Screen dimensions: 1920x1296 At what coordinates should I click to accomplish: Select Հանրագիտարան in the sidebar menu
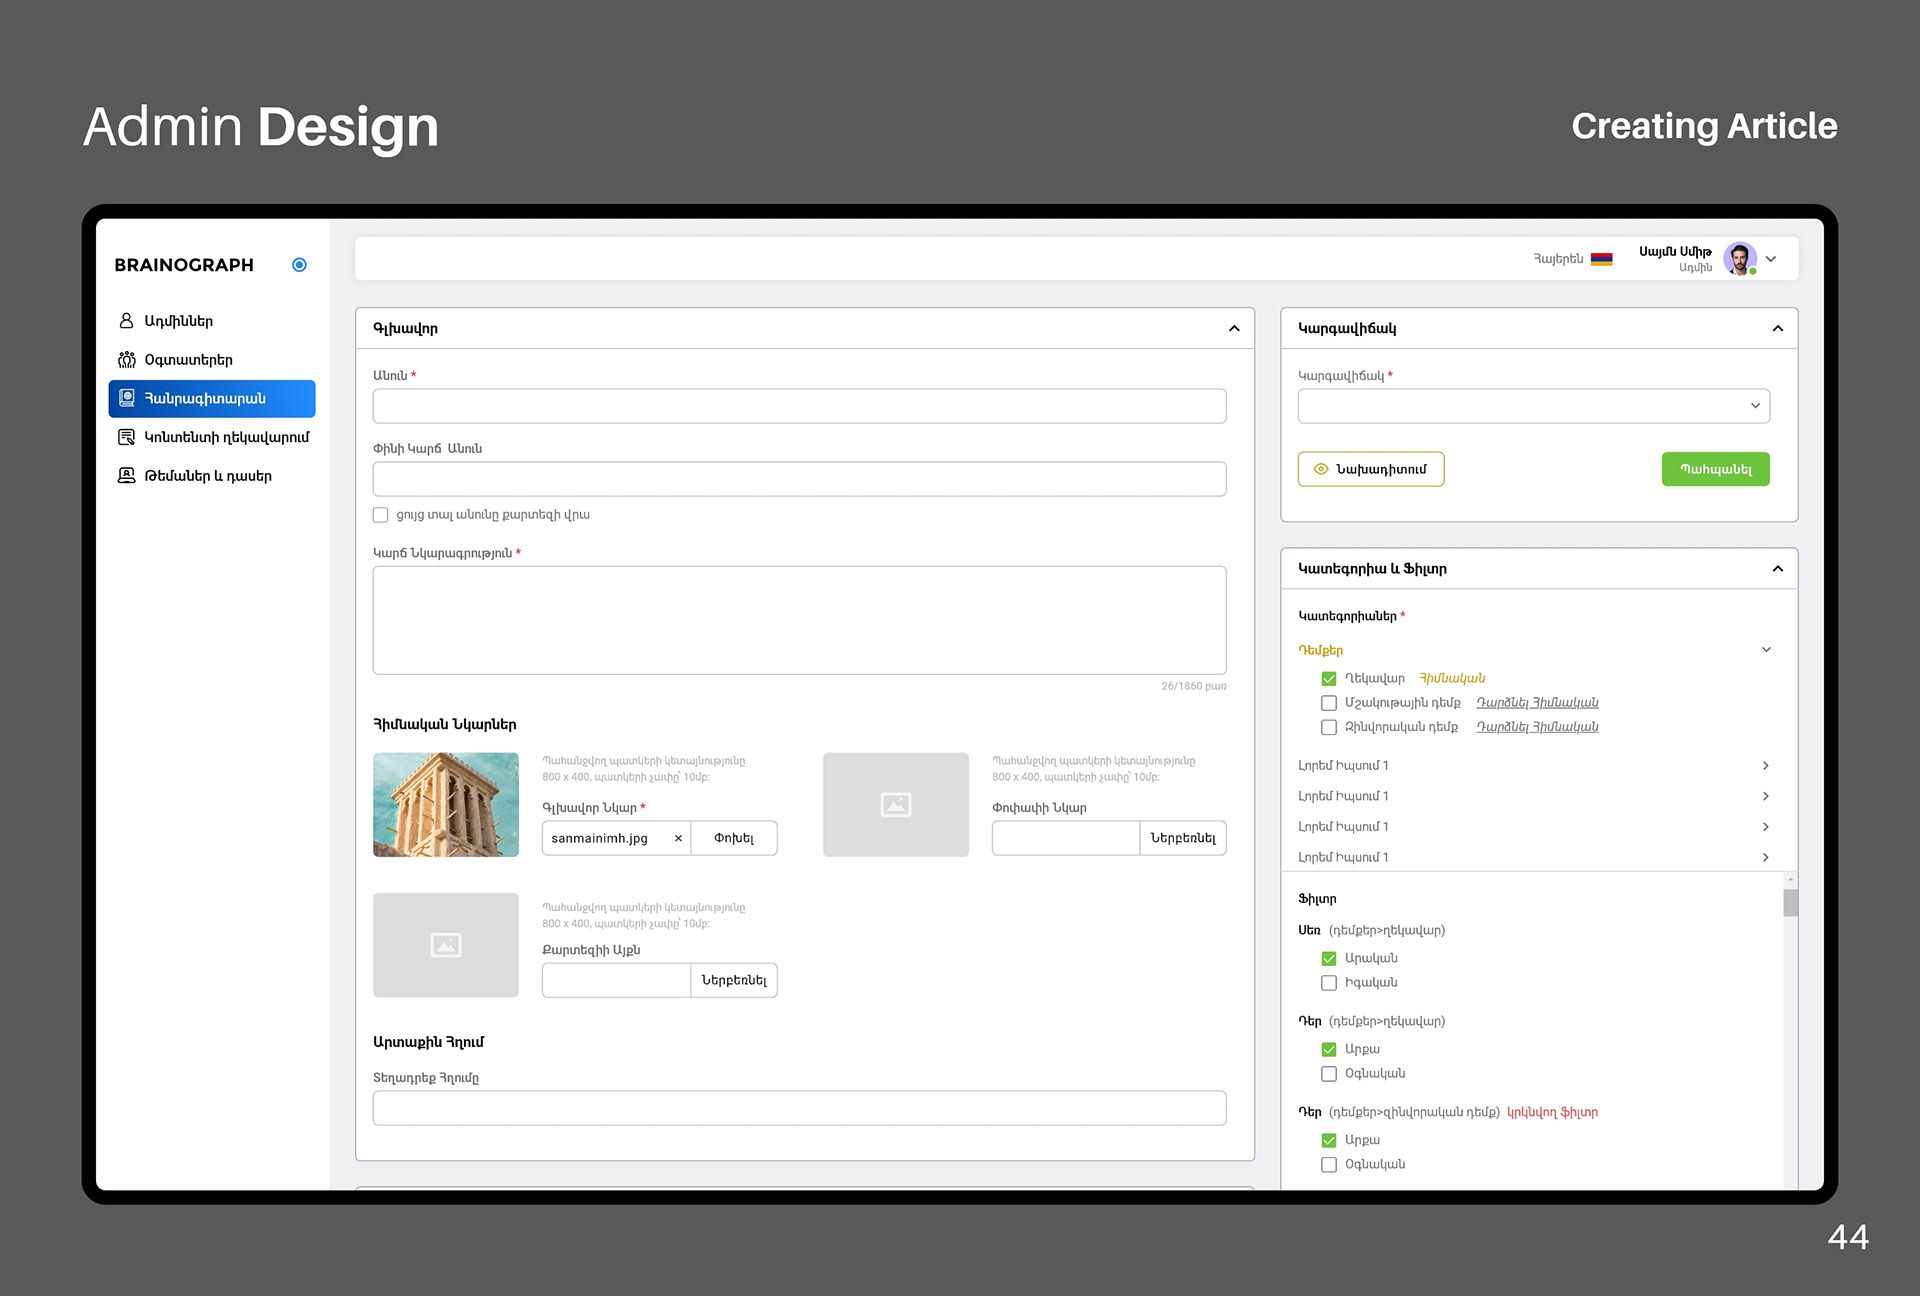click(x=212, y=398)
